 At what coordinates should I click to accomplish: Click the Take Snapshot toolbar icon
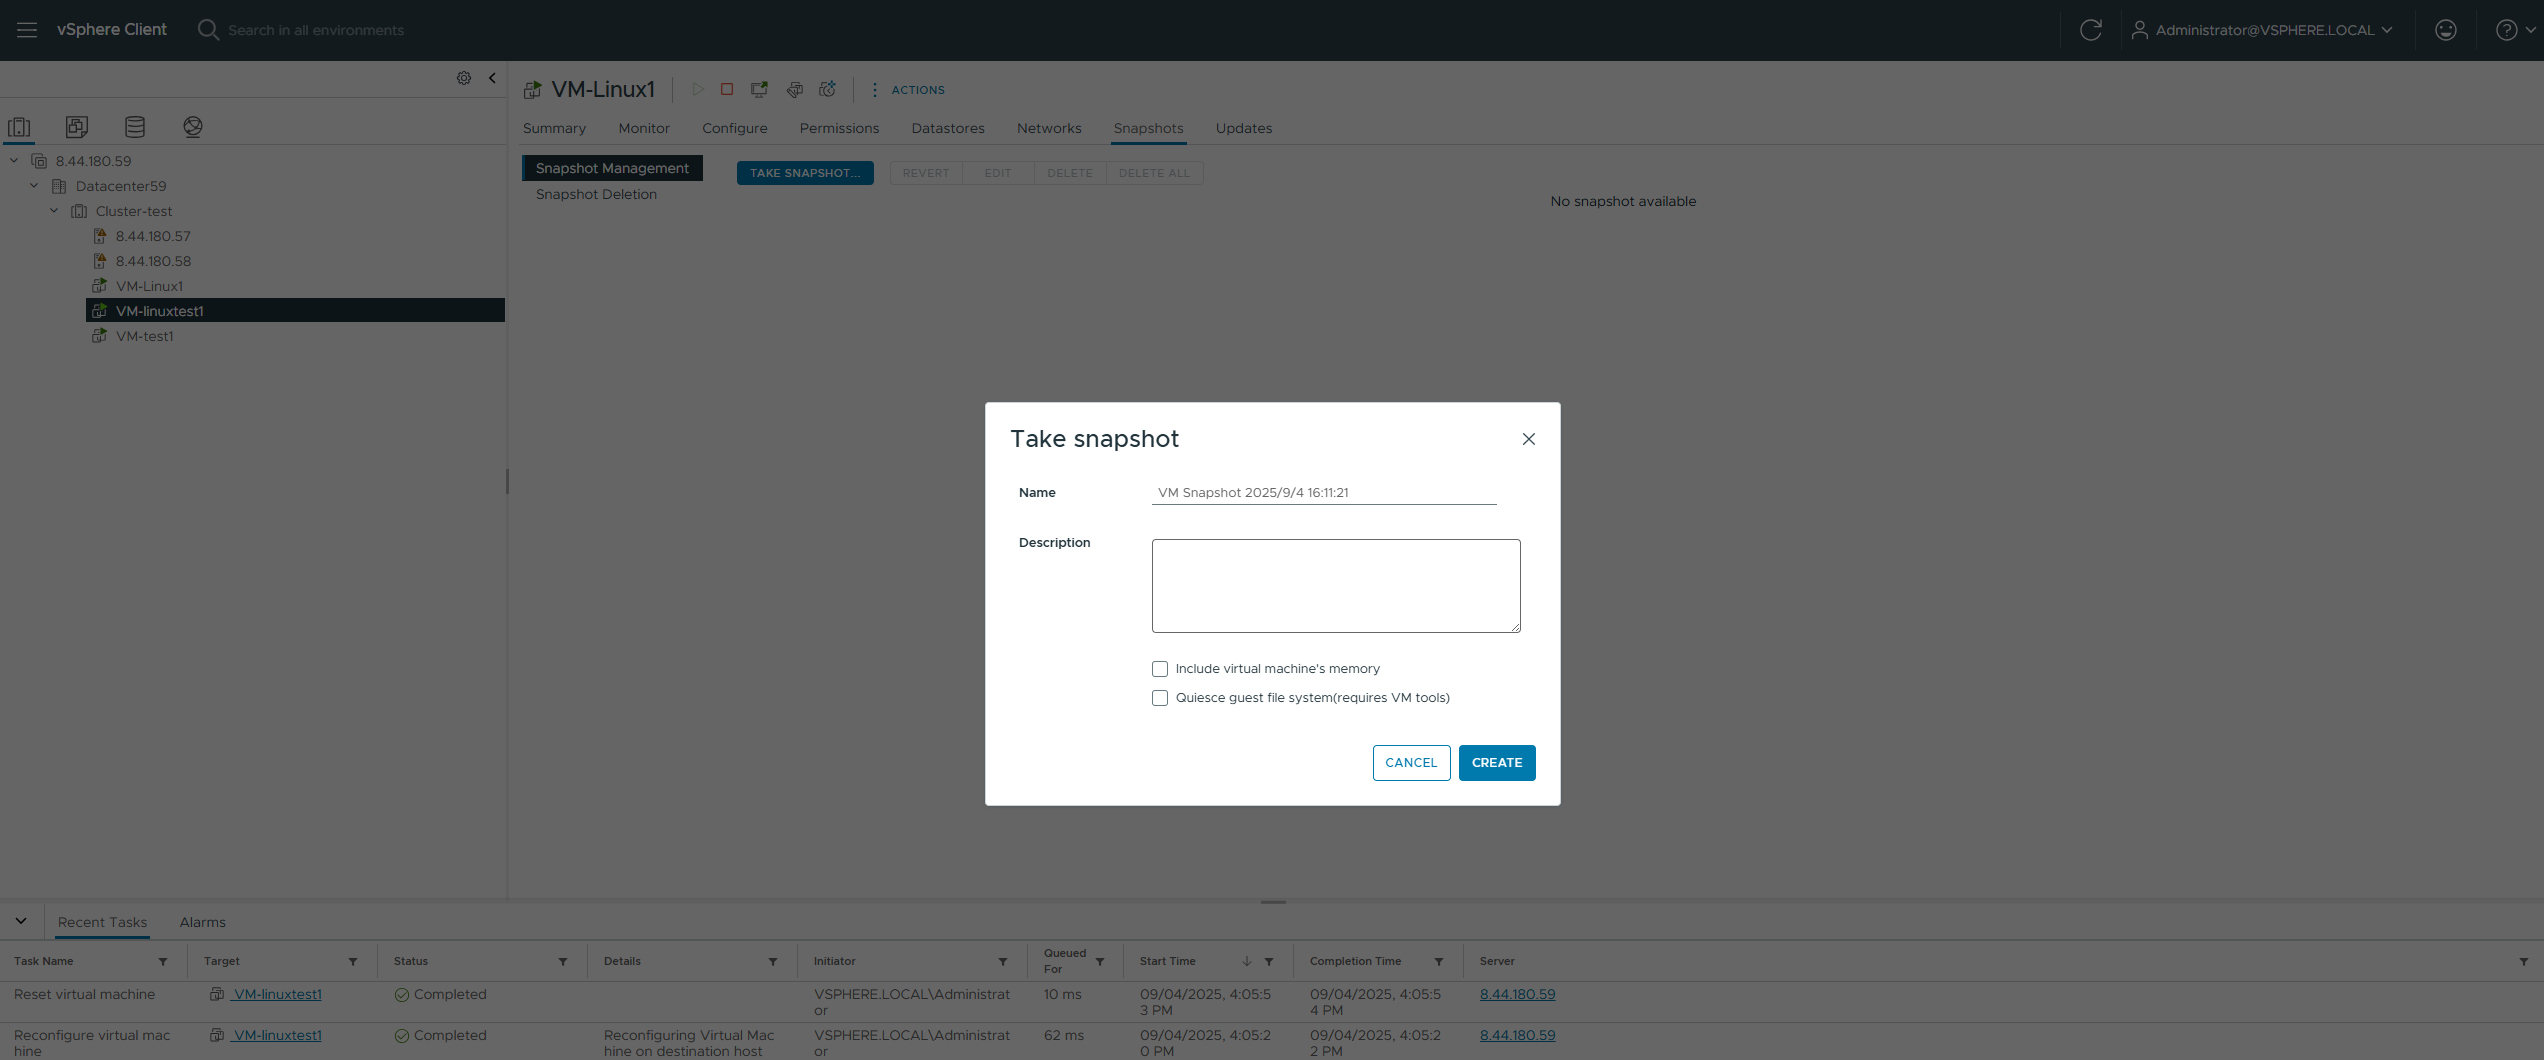tap(828, 89)
